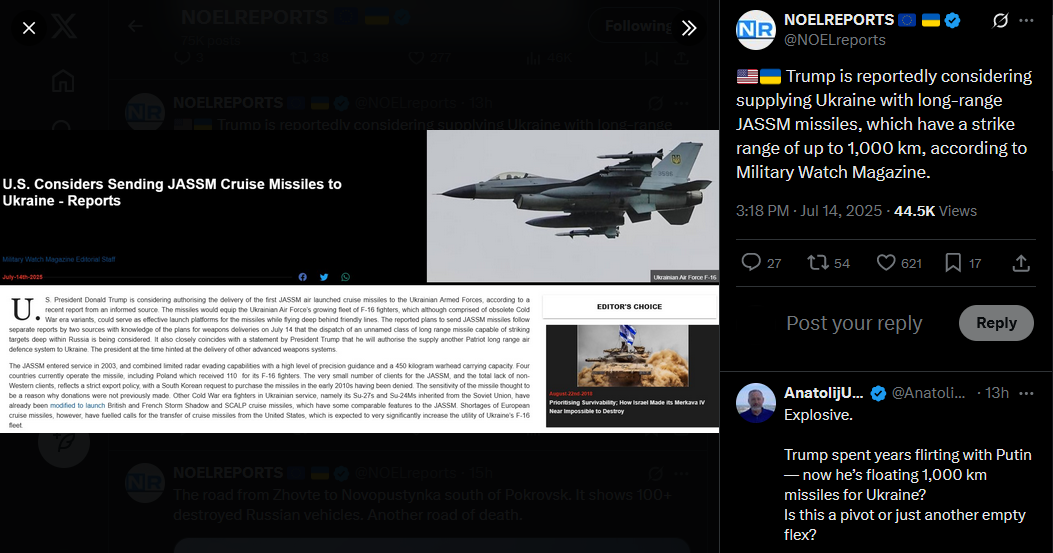This screenshot has height=553, width=1053.
Task: Click the dimmed compose post feather button
Action: click(64, 442)
